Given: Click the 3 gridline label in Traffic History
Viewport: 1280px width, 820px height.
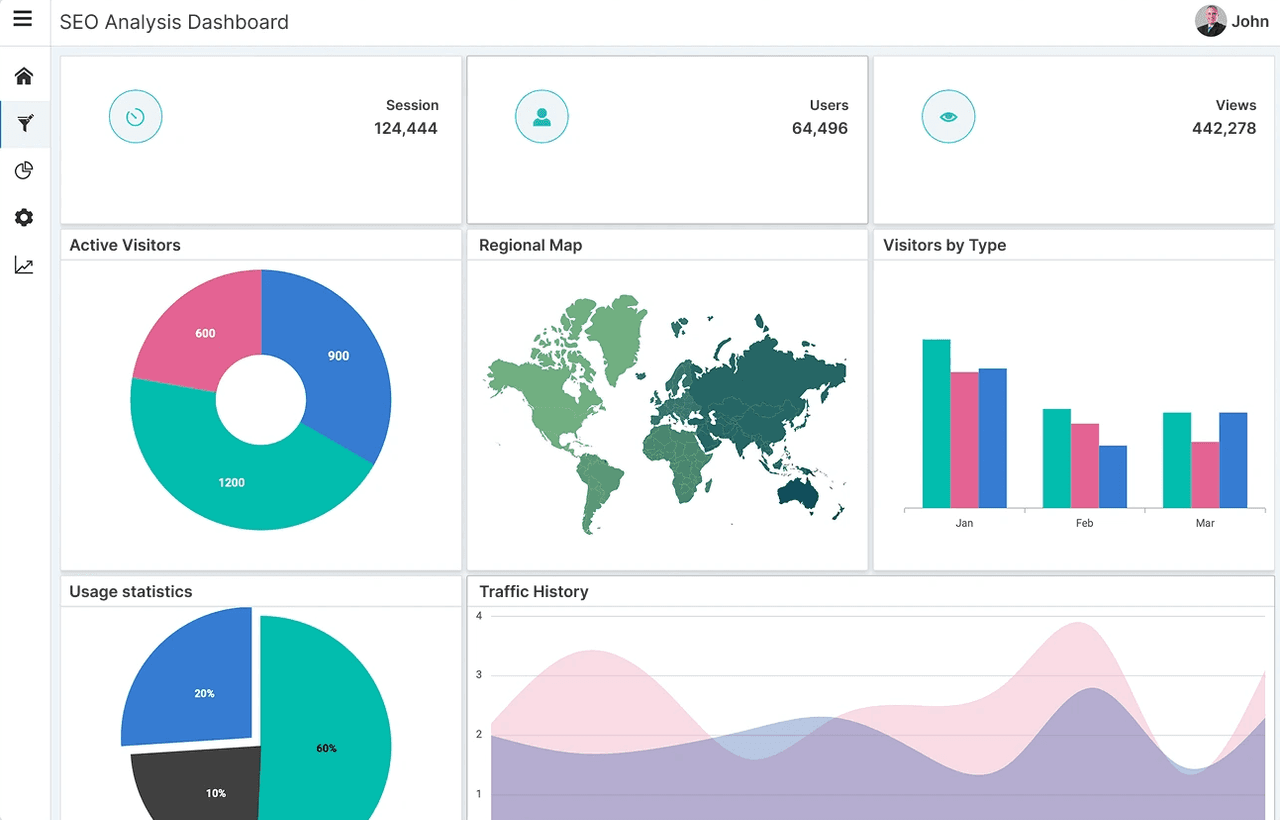Looking at the screenshot, I should pos(479,675).
